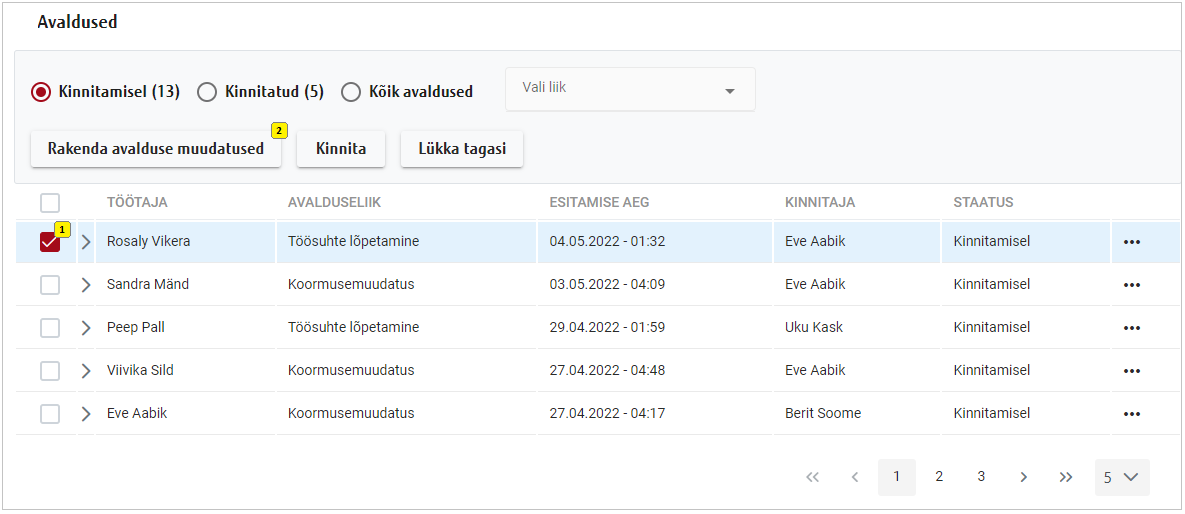Screen dimensions: 1185x514
Task: Switch to page 2
Action: 939,477
